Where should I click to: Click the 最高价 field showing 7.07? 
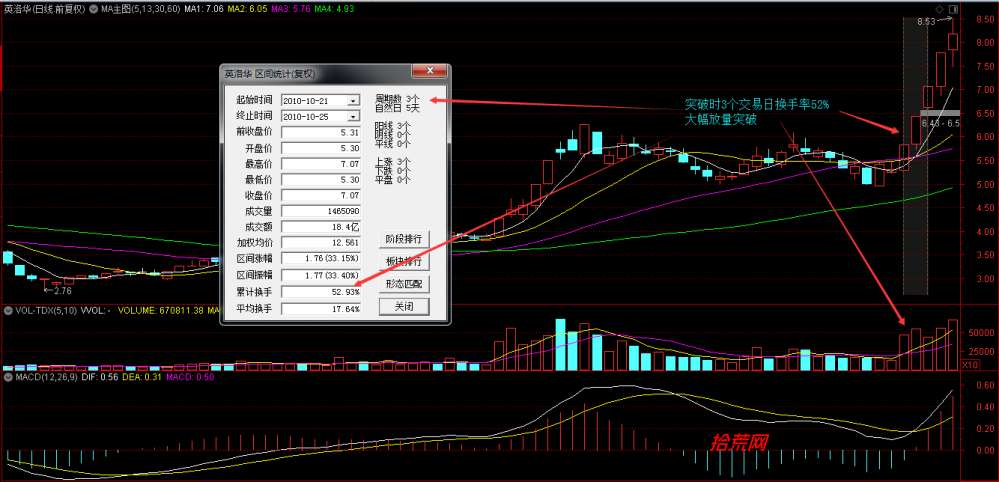[x=321, y=164]
